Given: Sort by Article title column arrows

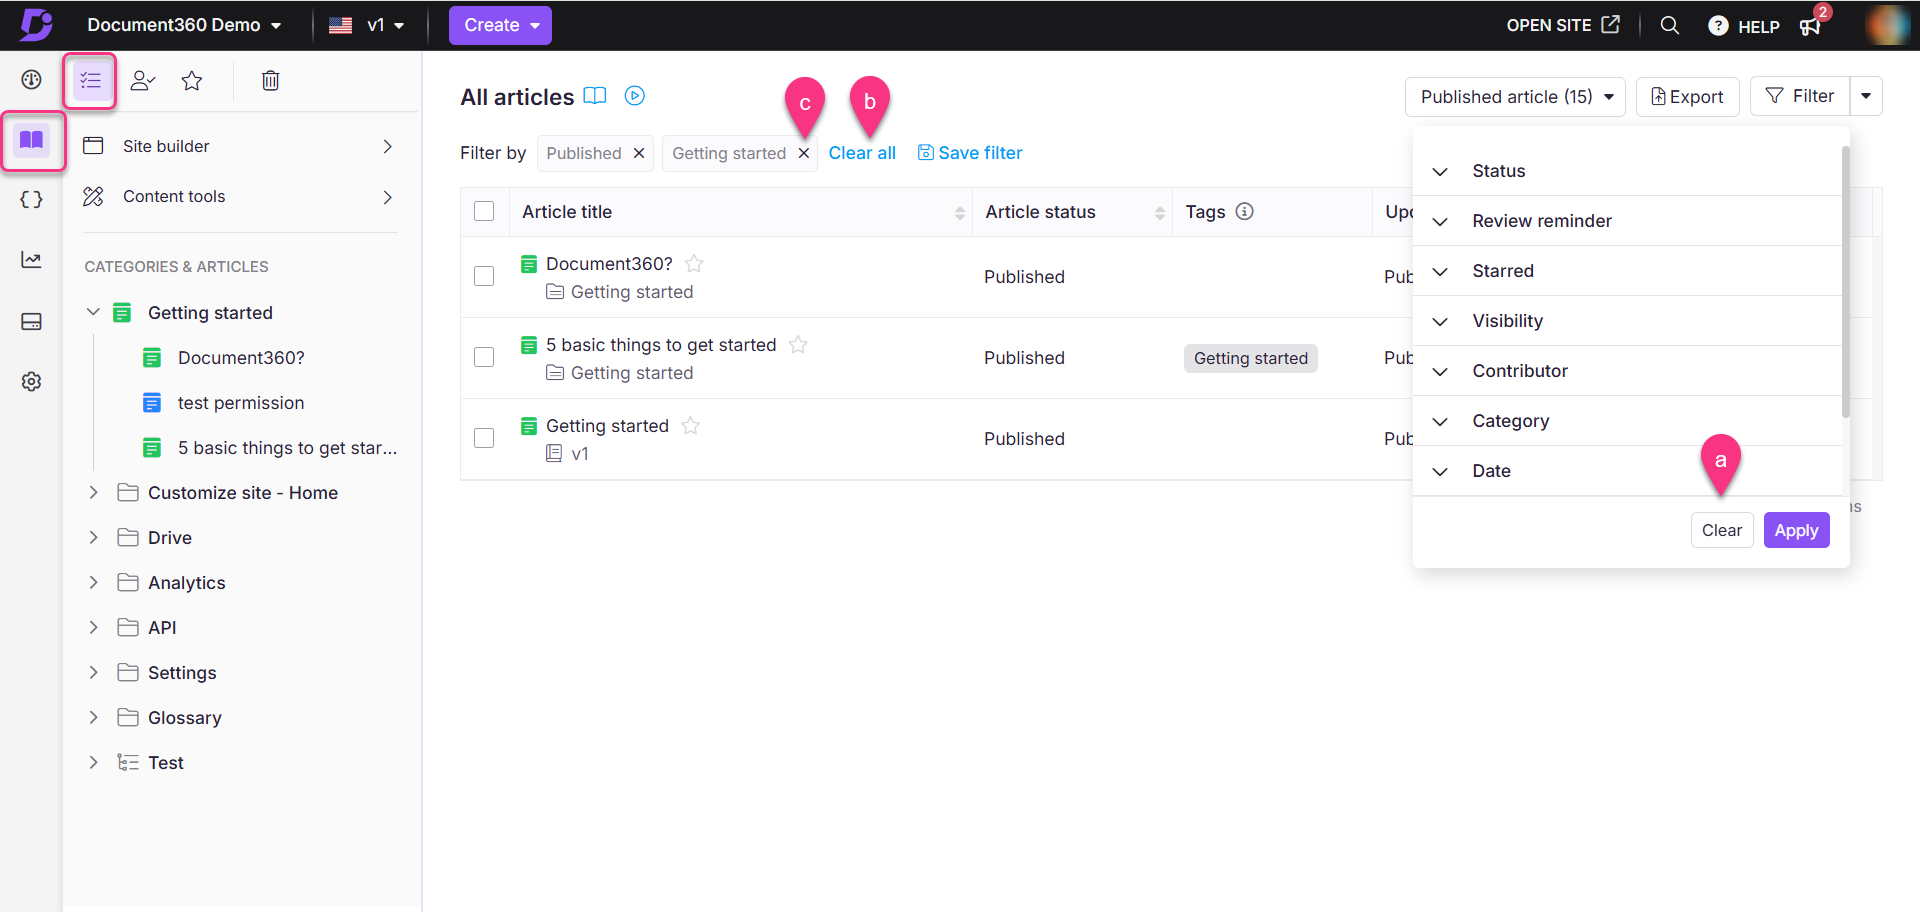Looking at the screenshot, I should click(x=960, y=212).
